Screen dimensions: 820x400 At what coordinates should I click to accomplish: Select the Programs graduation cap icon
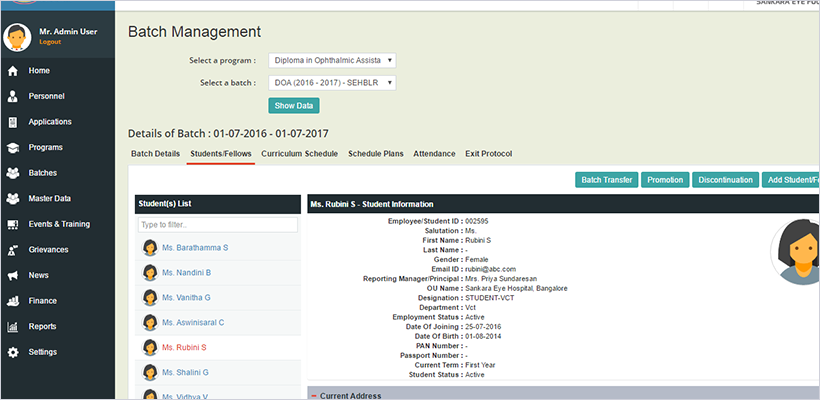[13, 148]
